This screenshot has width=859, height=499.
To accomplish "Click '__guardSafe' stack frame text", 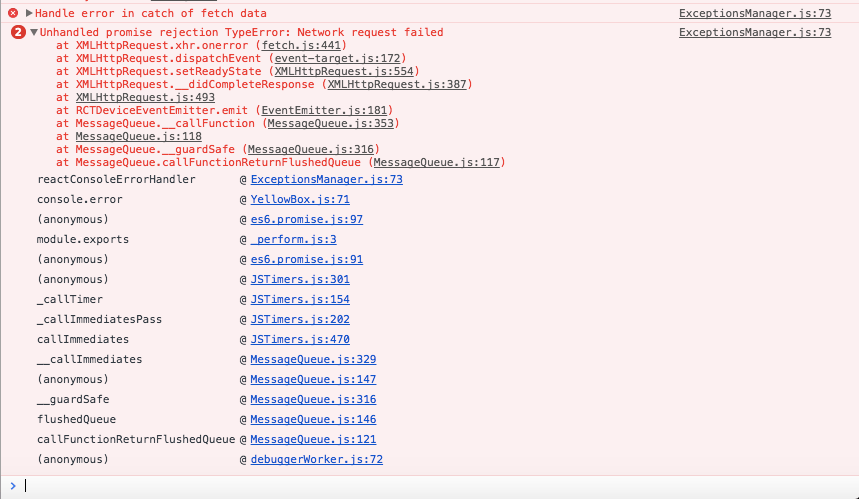I will [73, 399].
